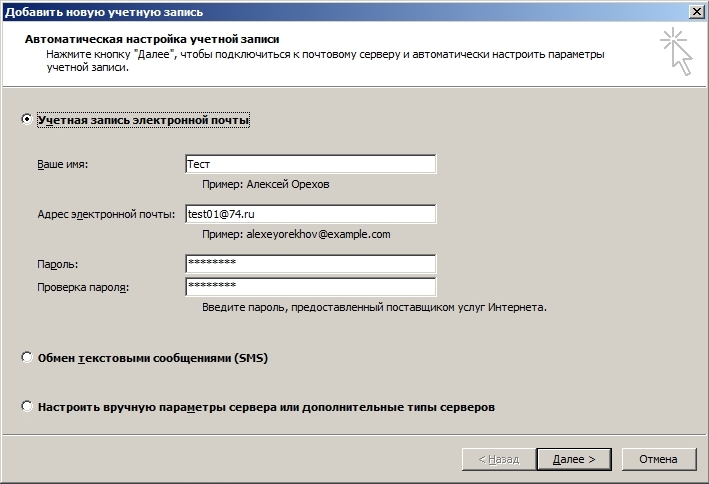Click the 'Ваше имя:' label
This screenshot has width=709, height=484.
(x=62, y=164)
